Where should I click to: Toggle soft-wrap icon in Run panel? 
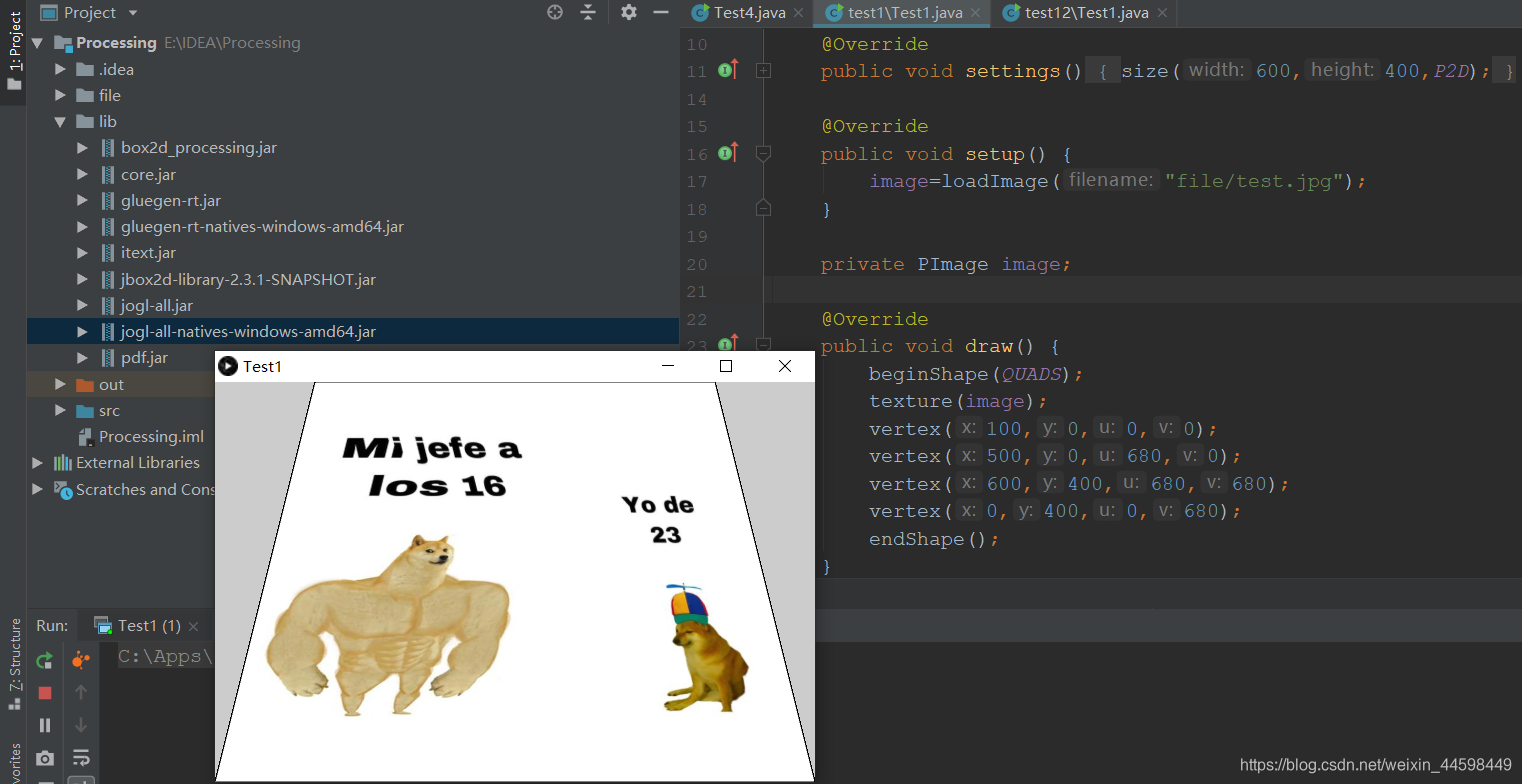81,757
